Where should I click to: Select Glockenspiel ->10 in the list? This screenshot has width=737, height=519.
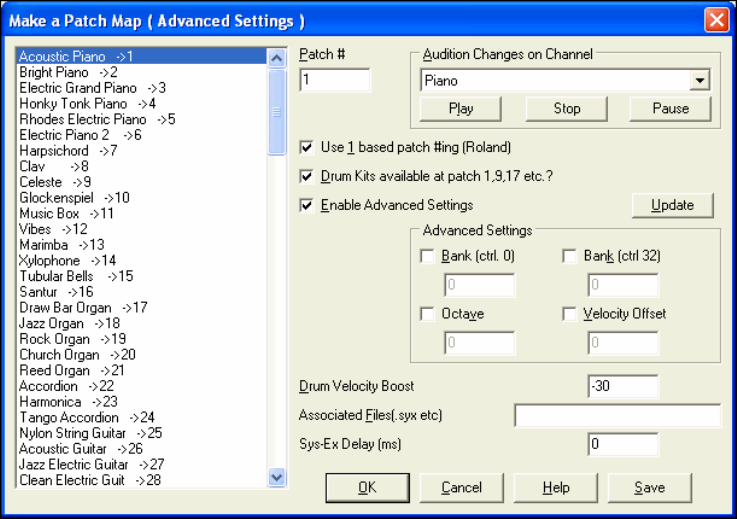pos(141,198)
